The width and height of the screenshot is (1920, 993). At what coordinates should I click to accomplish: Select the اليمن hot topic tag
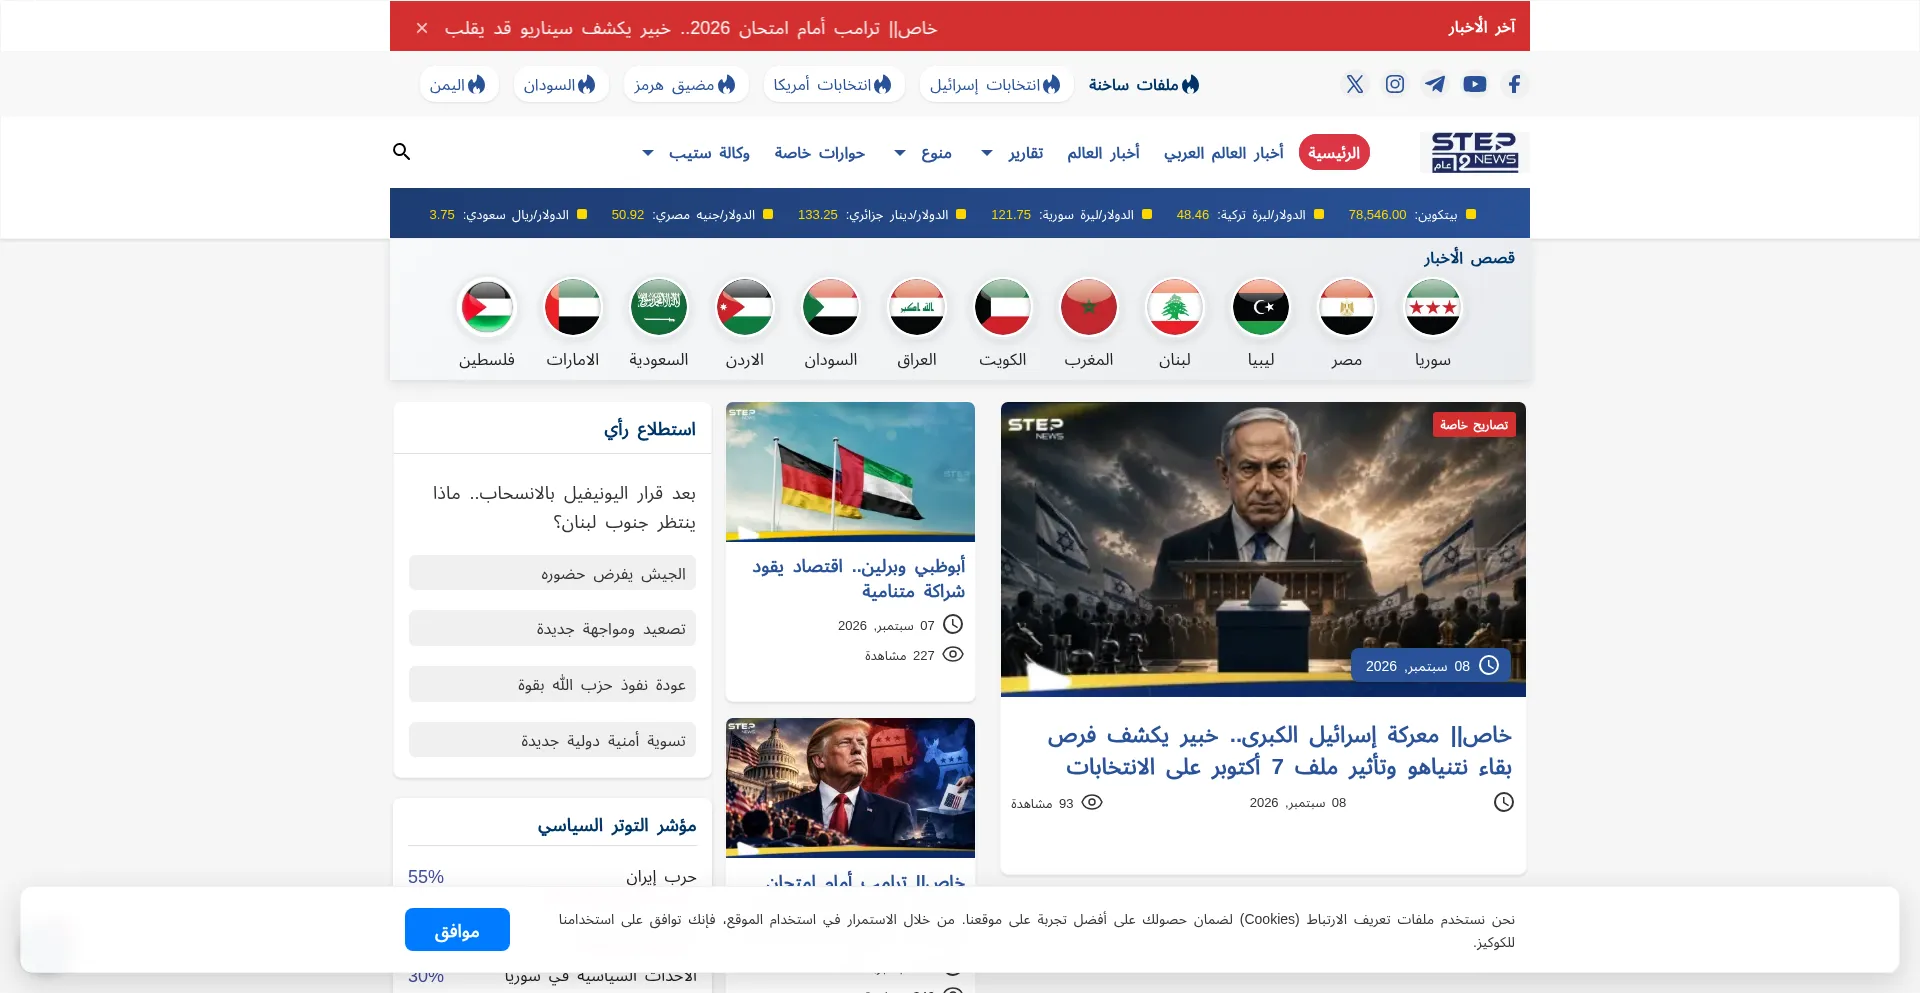coord(459,85)
